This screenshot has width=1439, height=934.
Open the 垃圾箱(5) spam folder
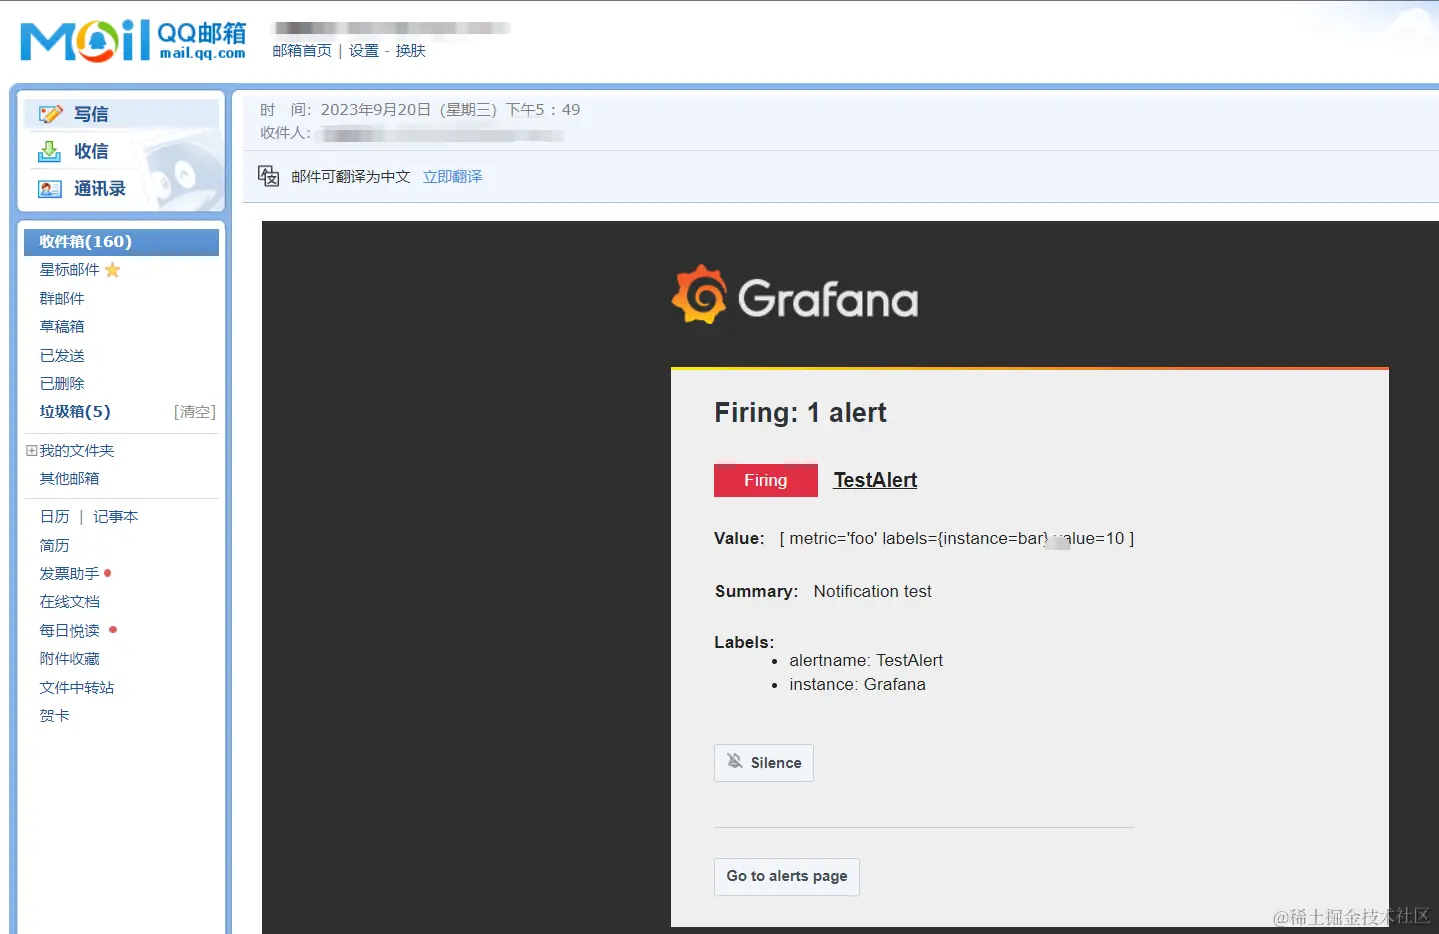[75, 411]
